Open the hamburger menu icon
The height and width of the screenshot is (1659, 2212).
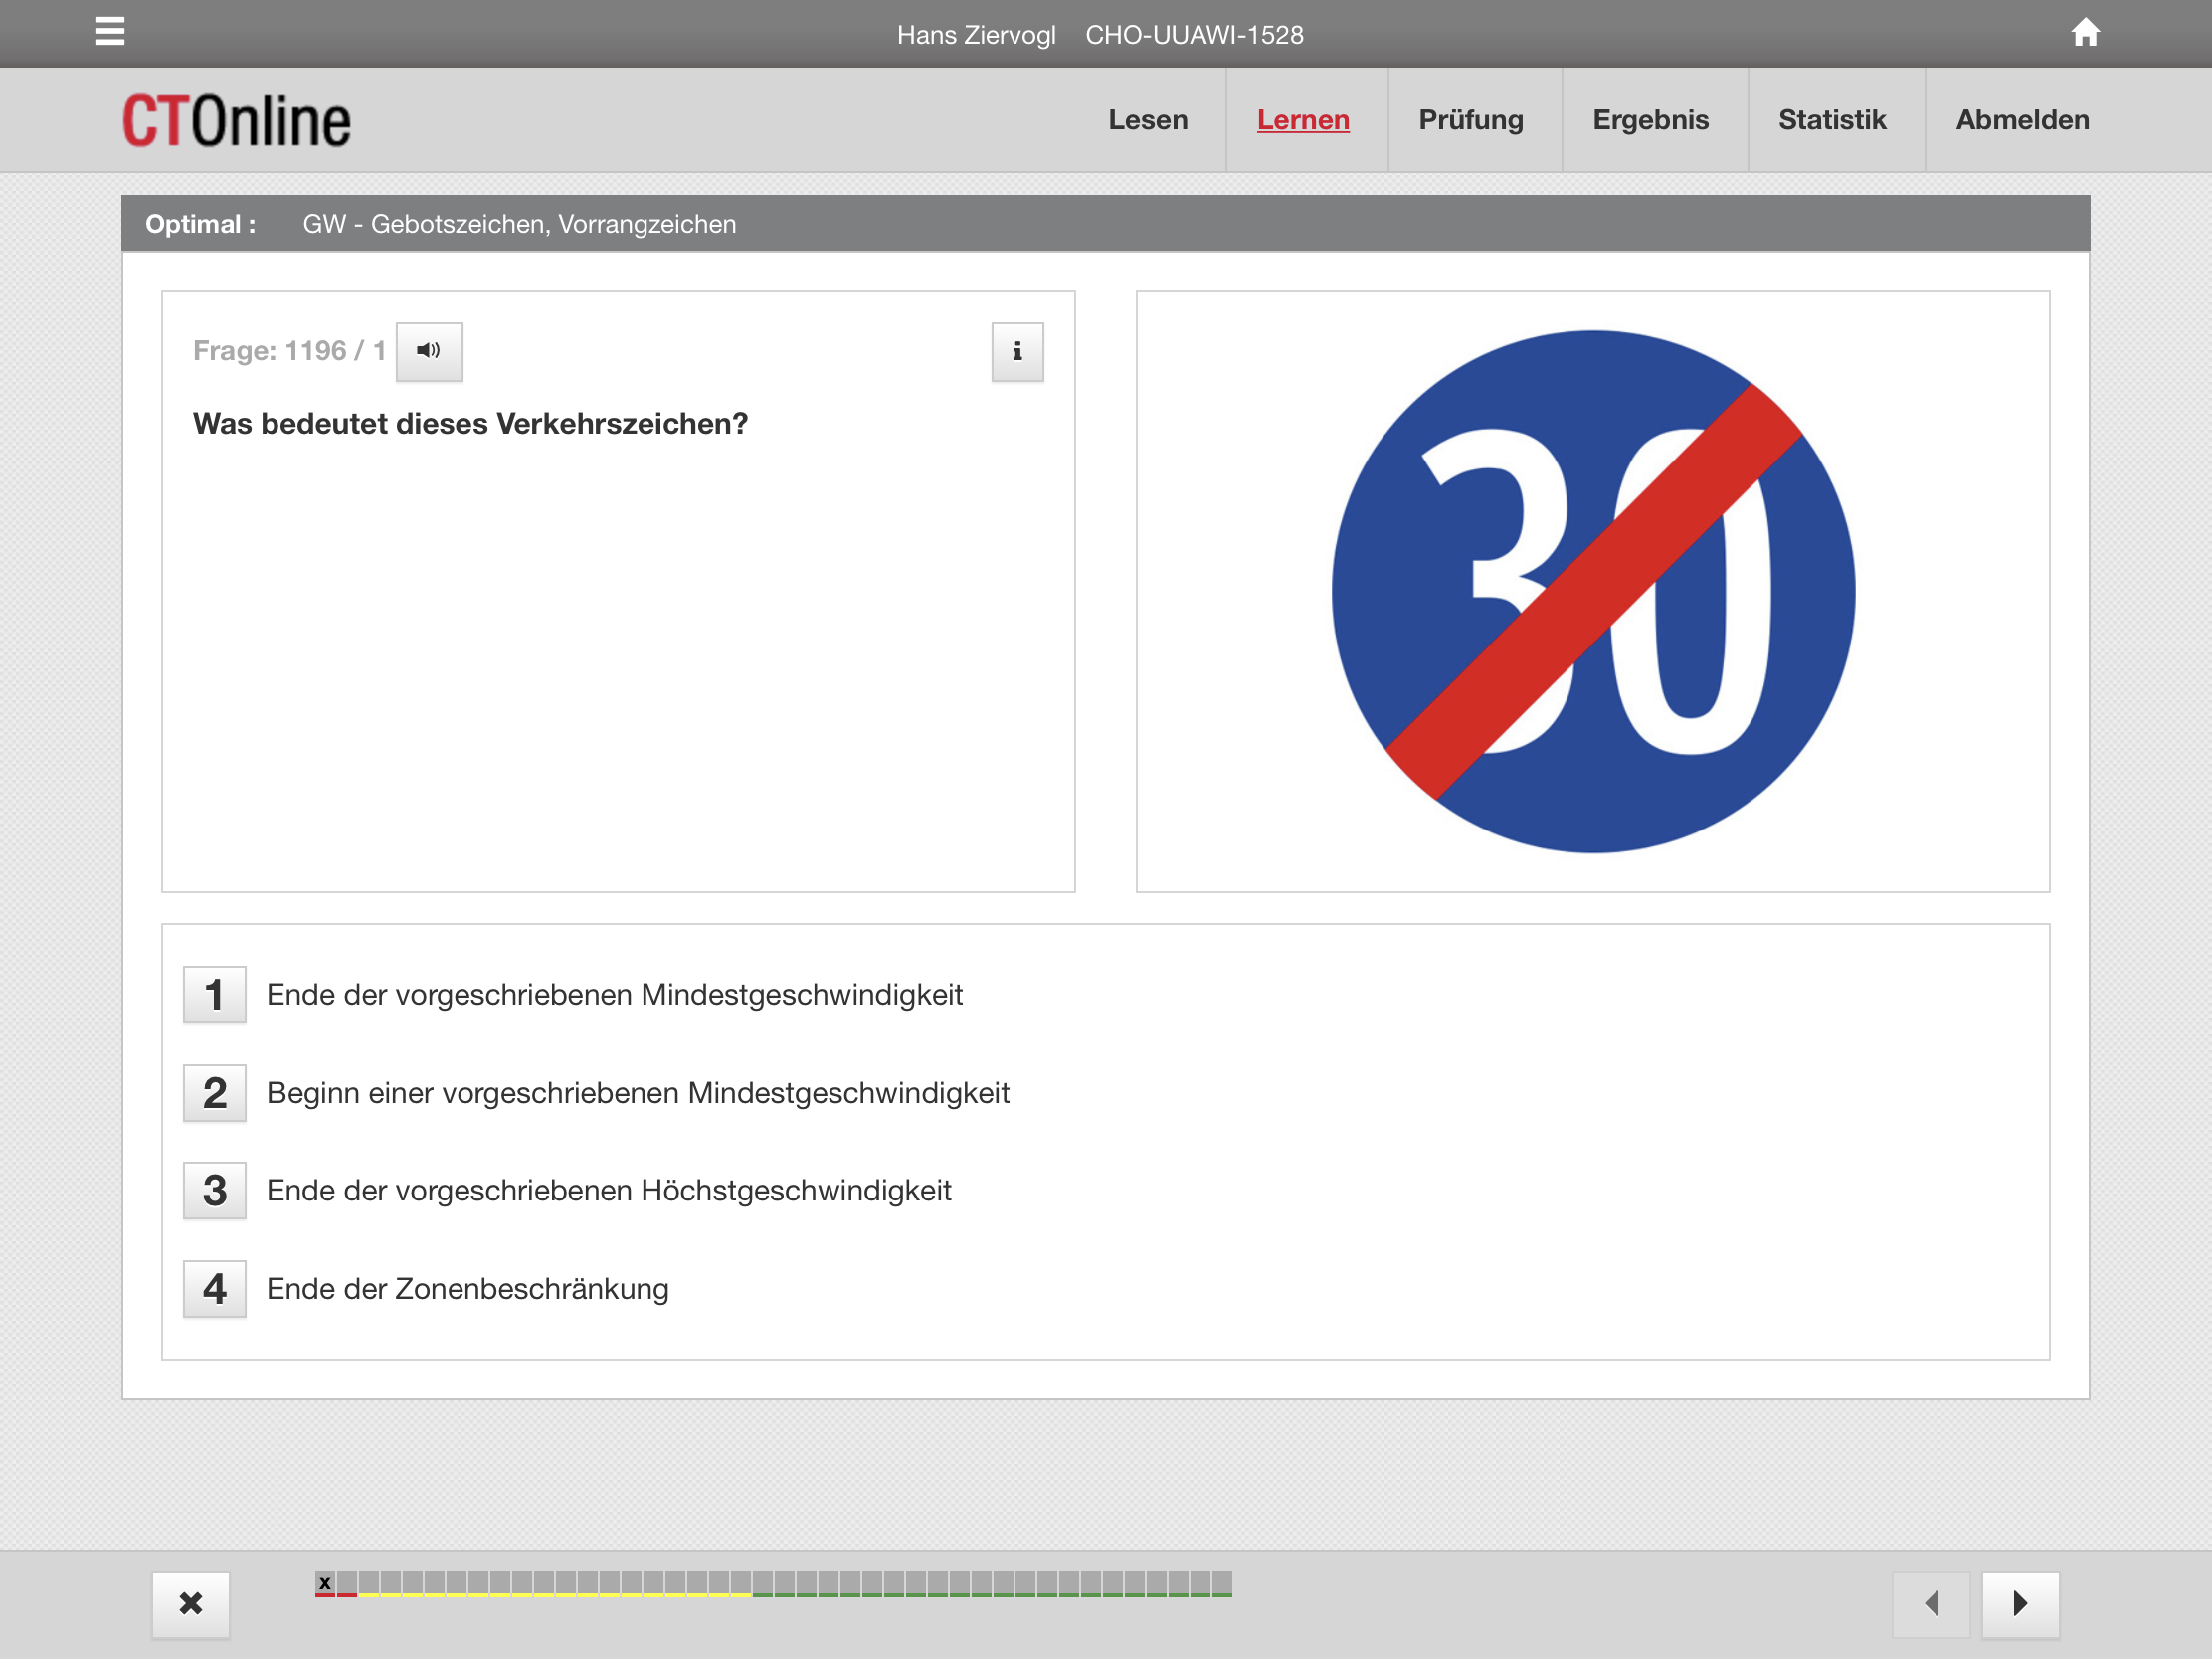point(110,32)
